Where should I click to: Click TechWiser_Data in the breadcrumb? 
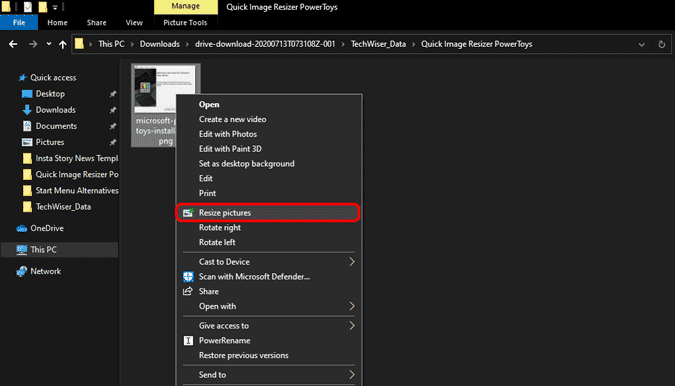(x=378, y=44)
